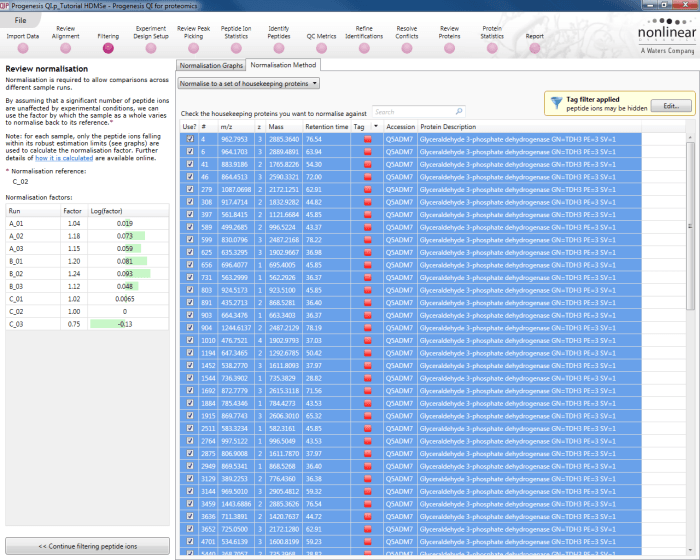Uncheck Use for peptide ion 46
Screen dimensions: 700x560
coord(190,176)
